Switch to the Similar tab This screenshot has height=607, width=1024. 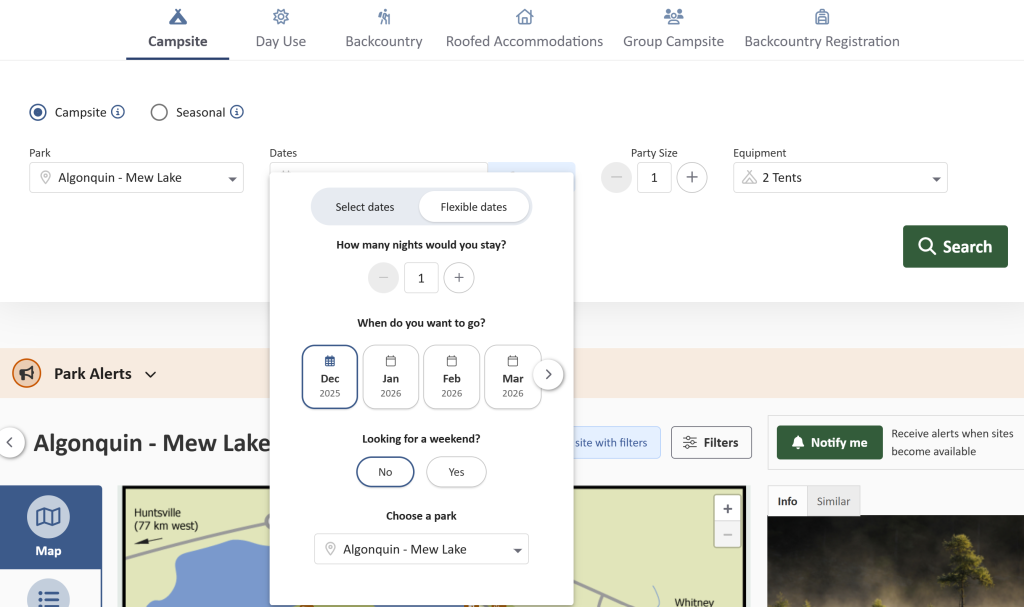point(836,500)
